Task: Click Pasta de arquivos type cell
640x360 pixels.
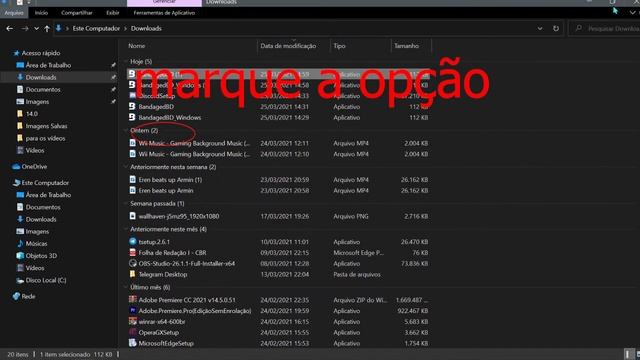Action: pos(357,274)
